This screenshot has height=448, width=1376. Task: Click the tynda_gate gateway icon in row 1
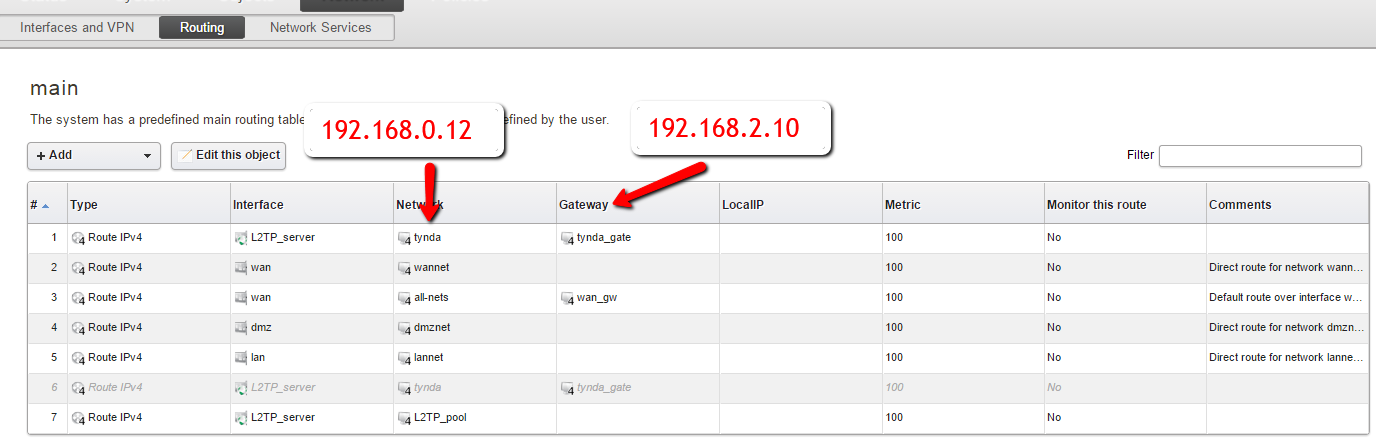(x=567, y=238)
